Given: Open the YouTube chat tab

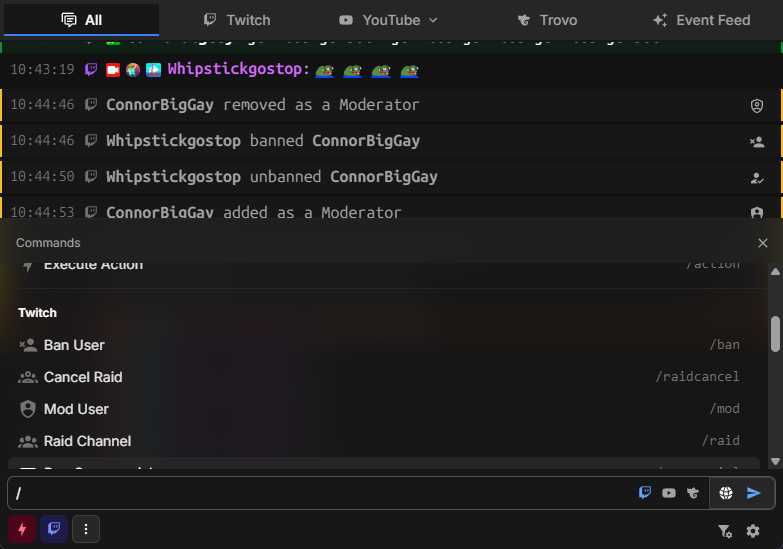Looking at the screenshot, I should (x=380, y=20).
